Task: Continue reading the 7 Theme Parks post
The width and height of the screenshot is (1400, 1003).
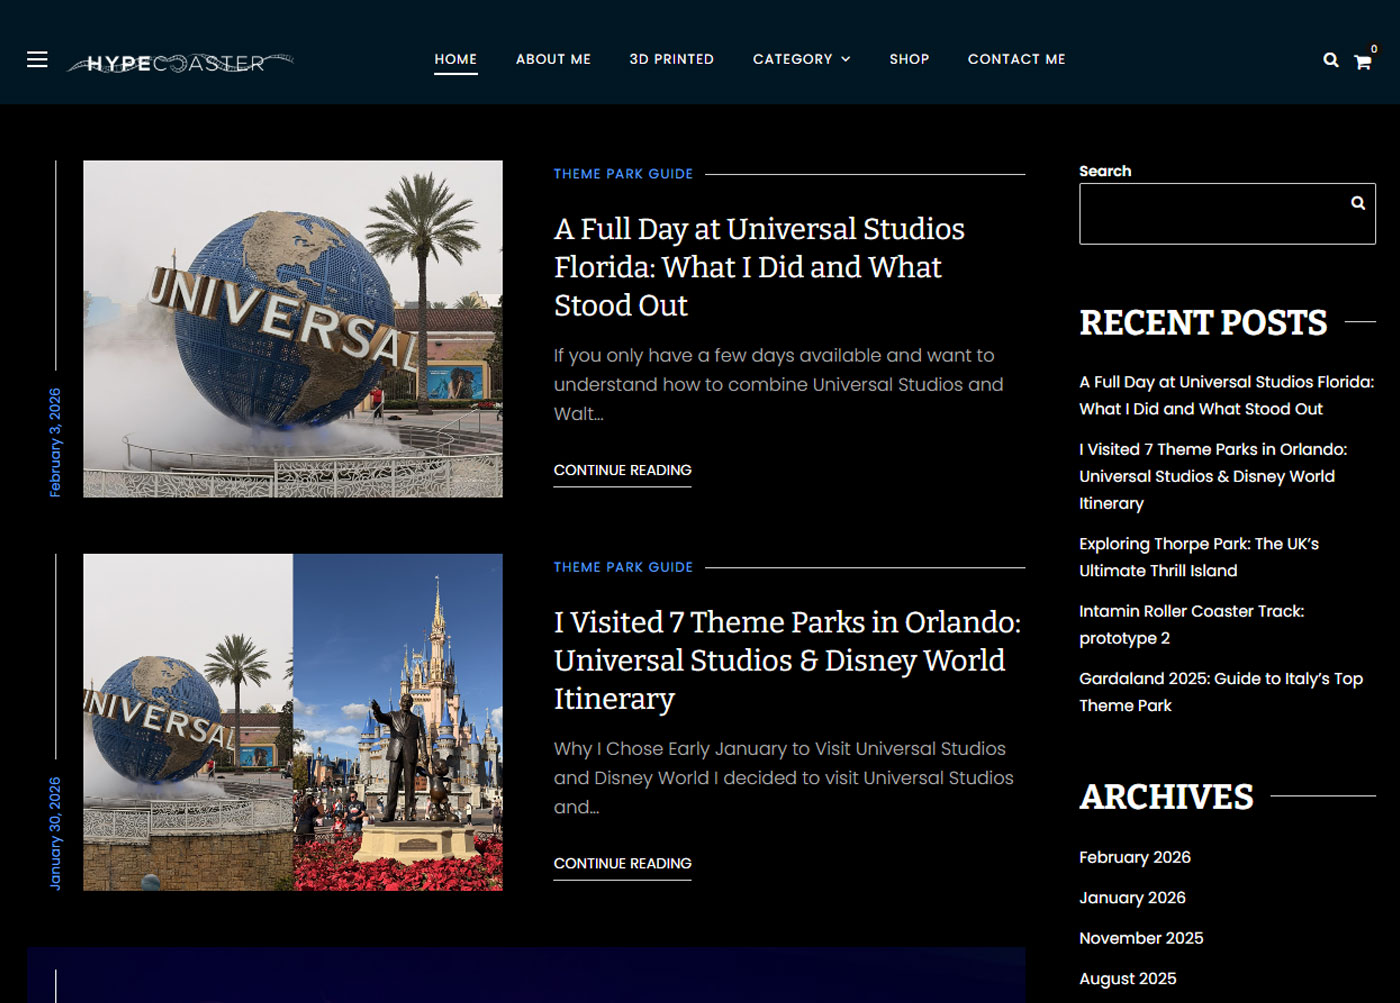Action: click(x=623, y=863)
